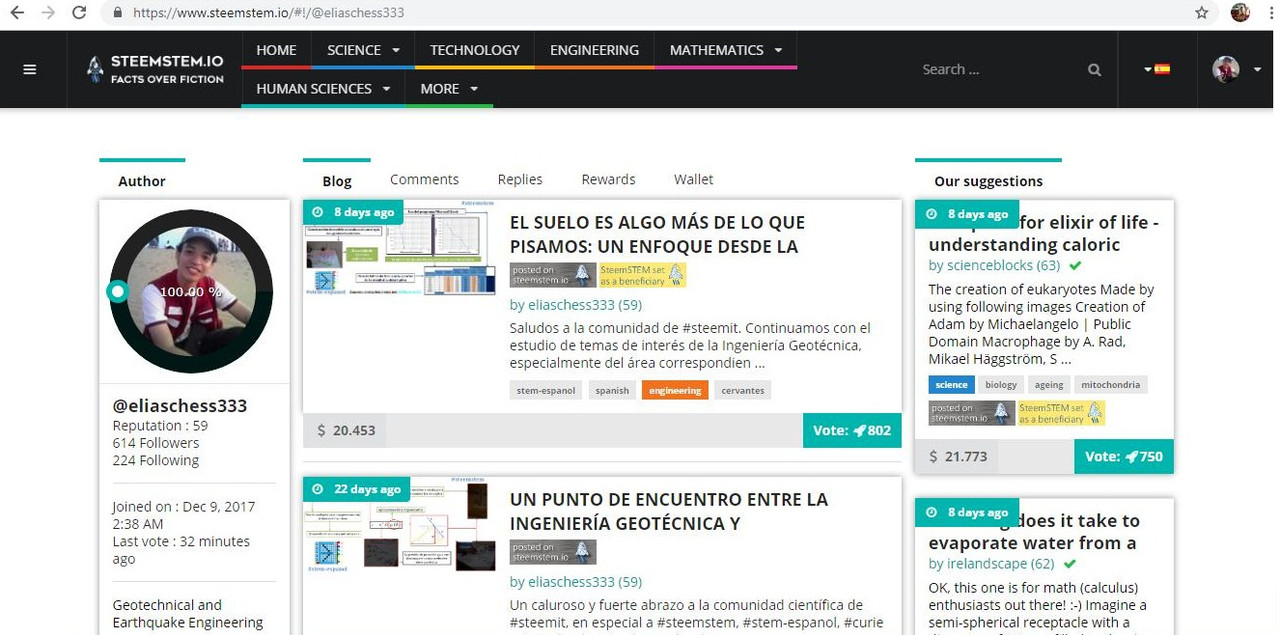Select the spanish tag

pyautogui.click(x=612, y=390)
